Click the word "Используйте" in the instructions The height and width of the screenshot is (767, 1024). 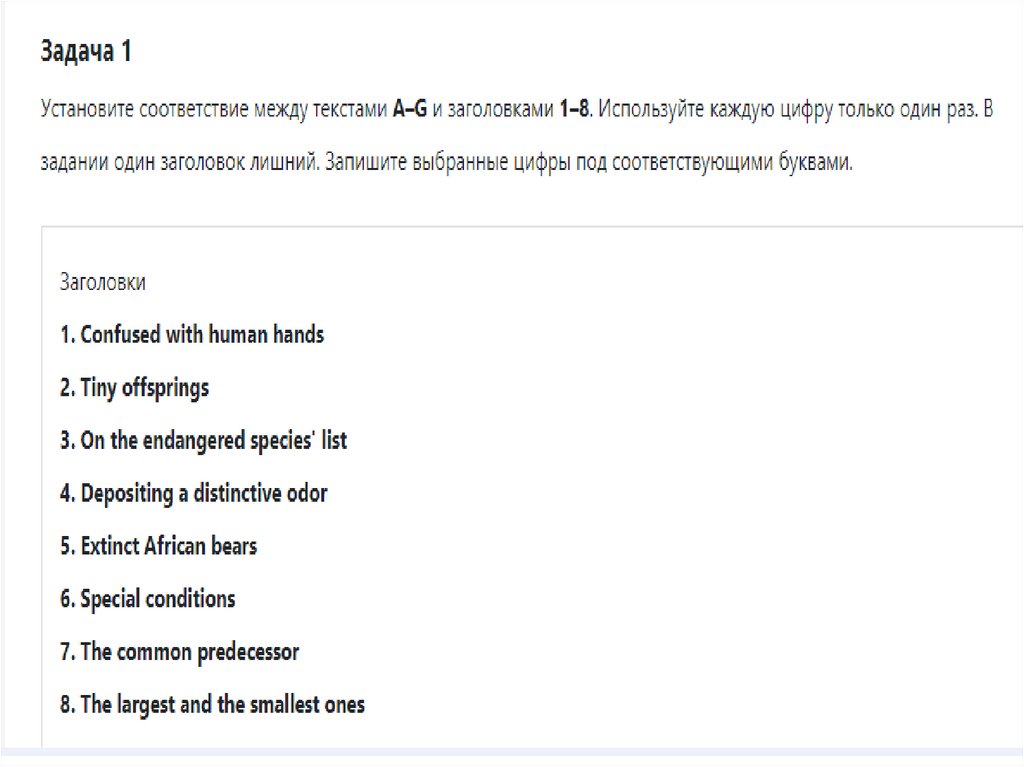tap(650, 109)
